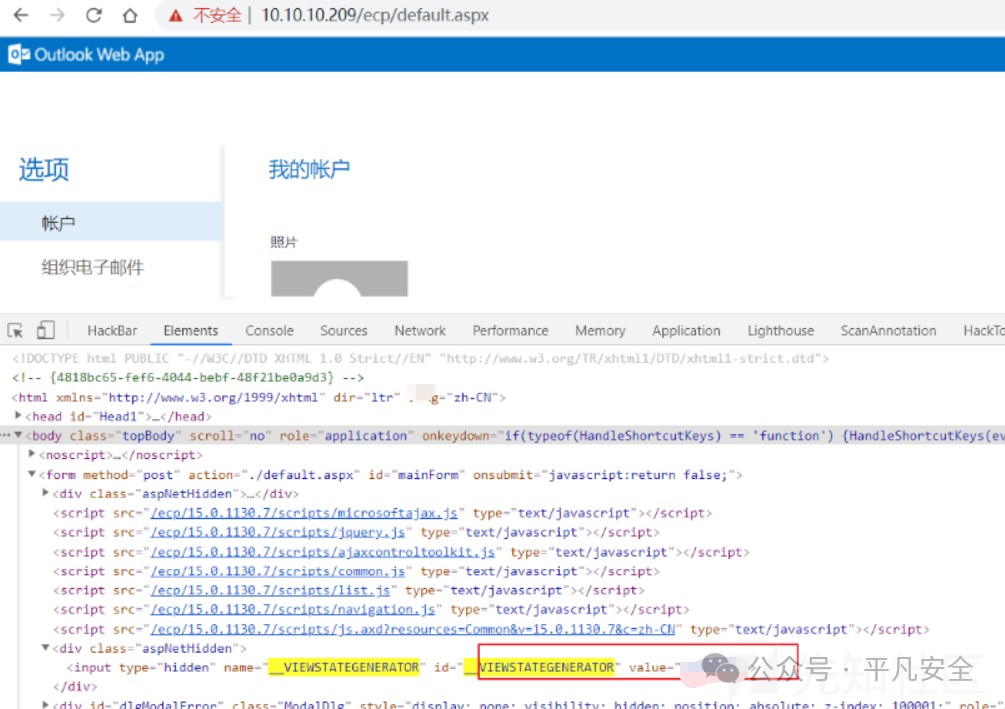Screen dimensions: 1005x709
Task: Go back using the browser back arrow
Action: coord(21,15)
